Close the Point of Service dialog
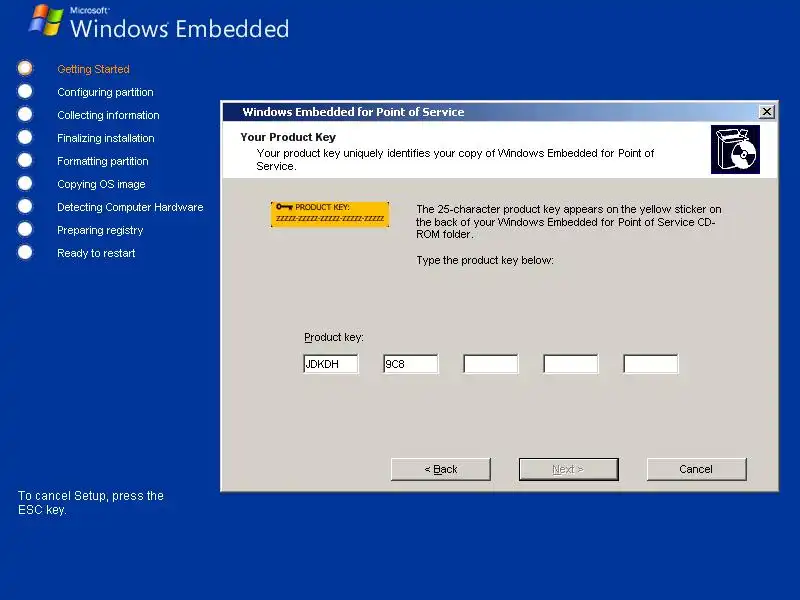This screenshot has width=800, height=600. coord(766,112)
